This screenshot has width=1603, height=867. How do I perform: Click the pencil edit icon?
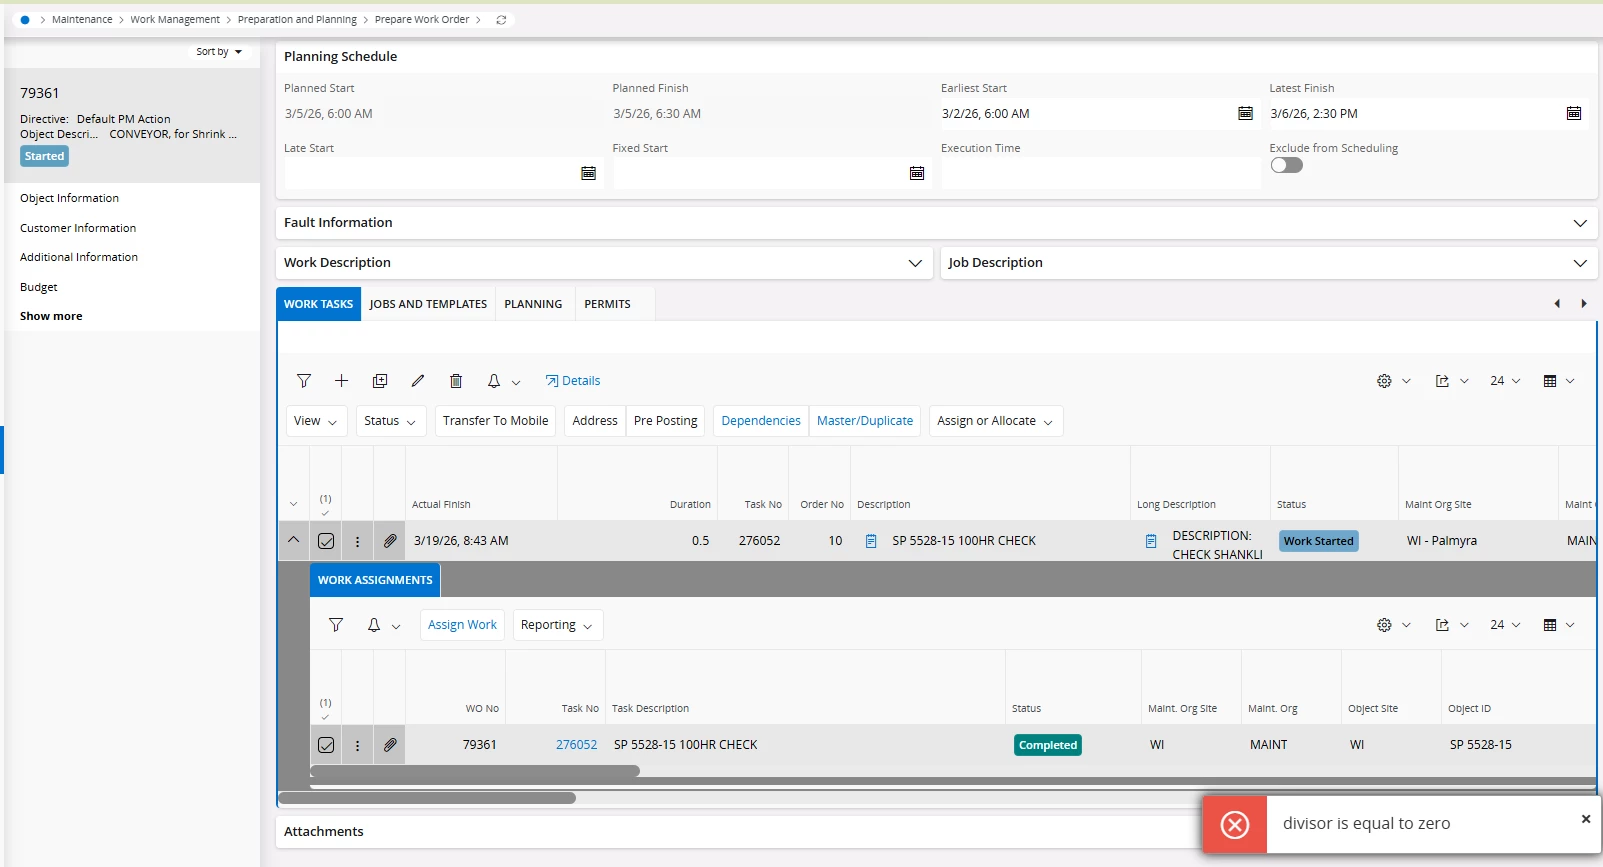tap(418, 381)
